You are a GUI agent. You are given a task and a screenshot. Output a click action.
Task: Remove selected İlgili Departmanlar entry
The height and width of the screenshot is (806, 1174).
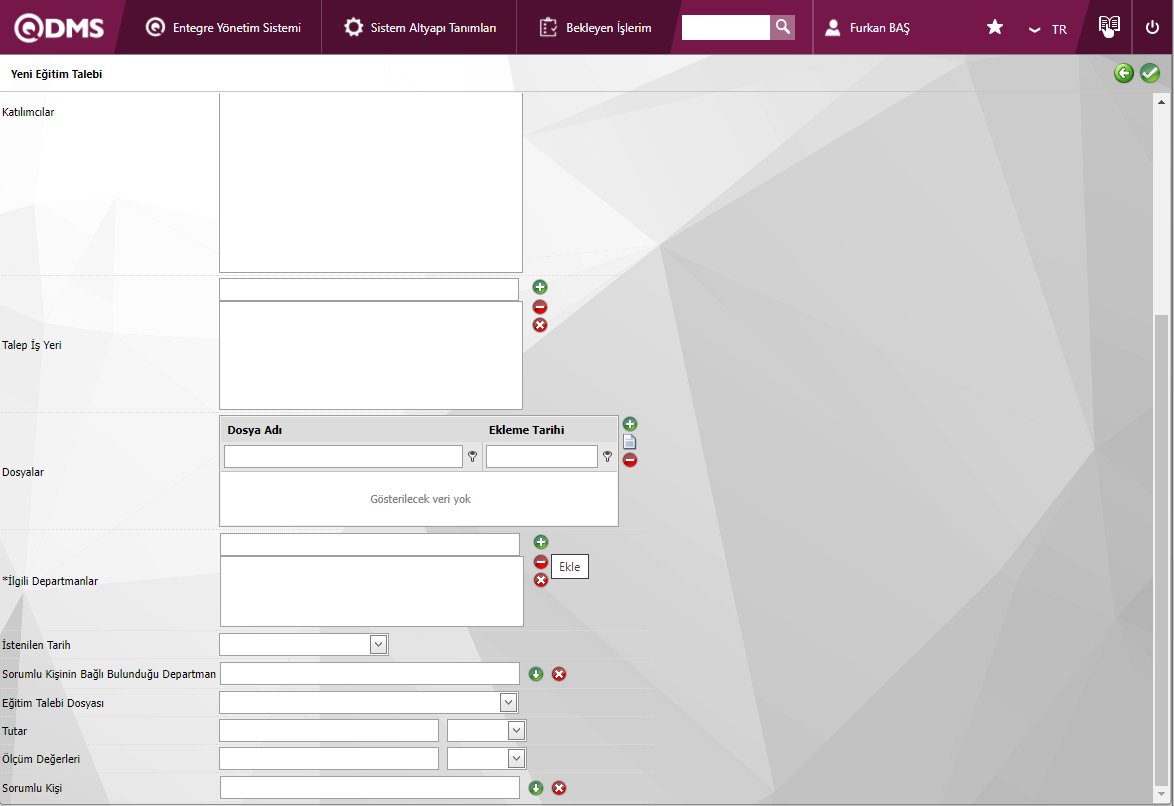click(541, 562)
